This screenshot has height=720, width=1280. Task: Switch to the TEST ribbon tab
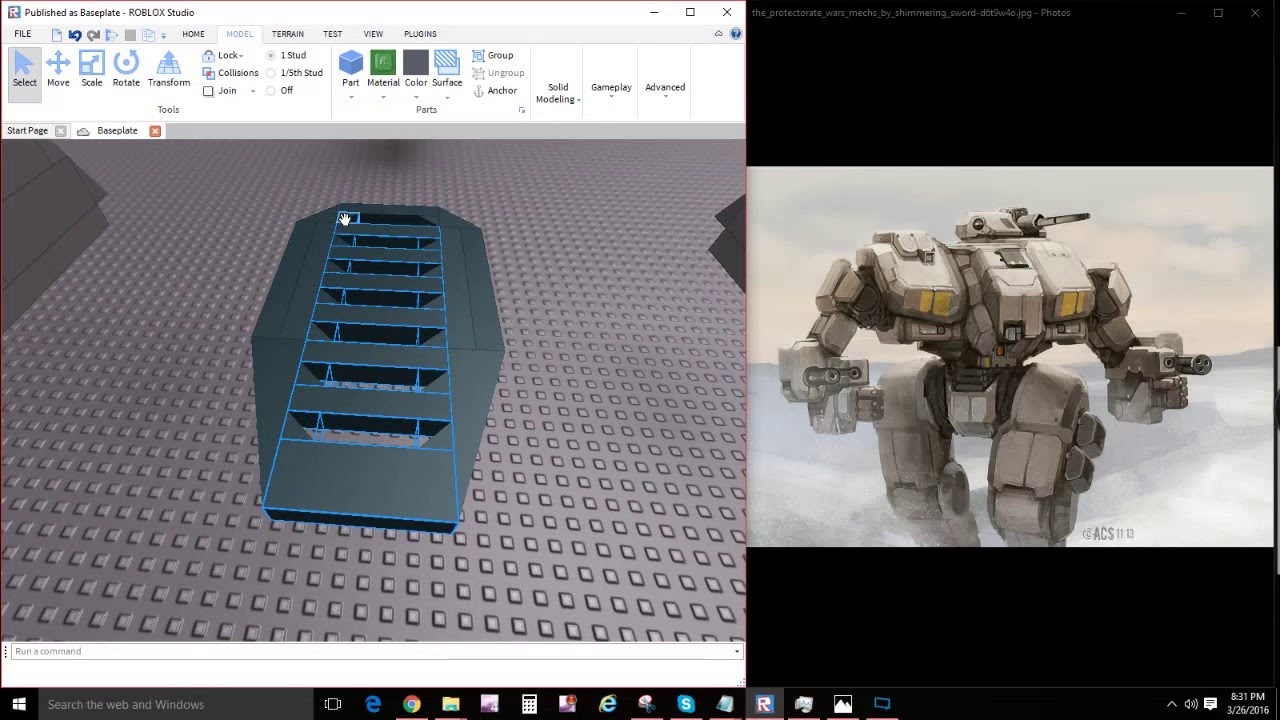[333, 34]
